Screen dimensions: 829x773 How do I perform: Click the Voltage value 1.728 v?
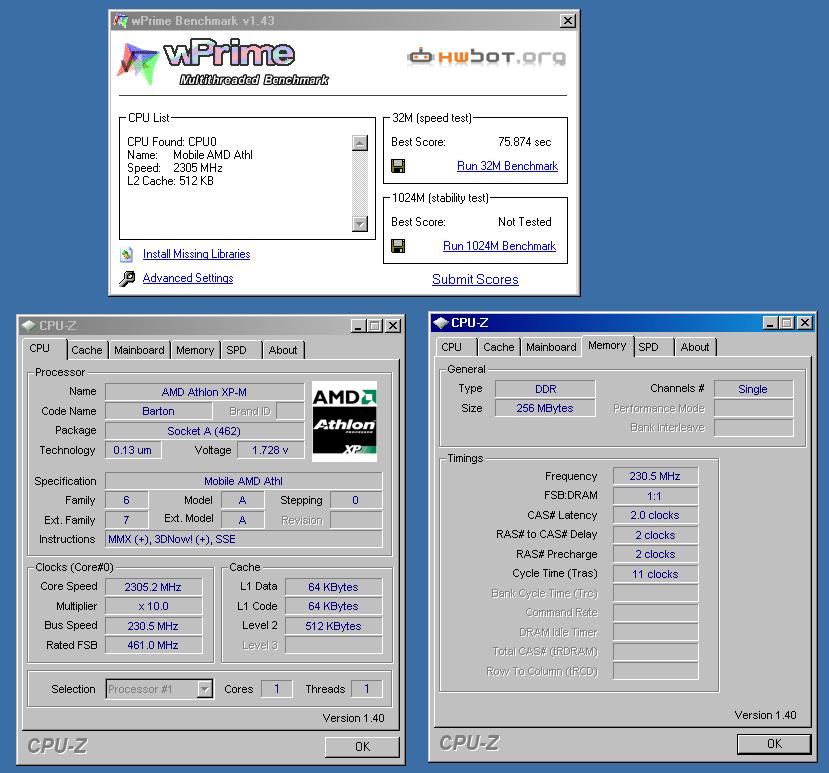click(x=270, y=450)
